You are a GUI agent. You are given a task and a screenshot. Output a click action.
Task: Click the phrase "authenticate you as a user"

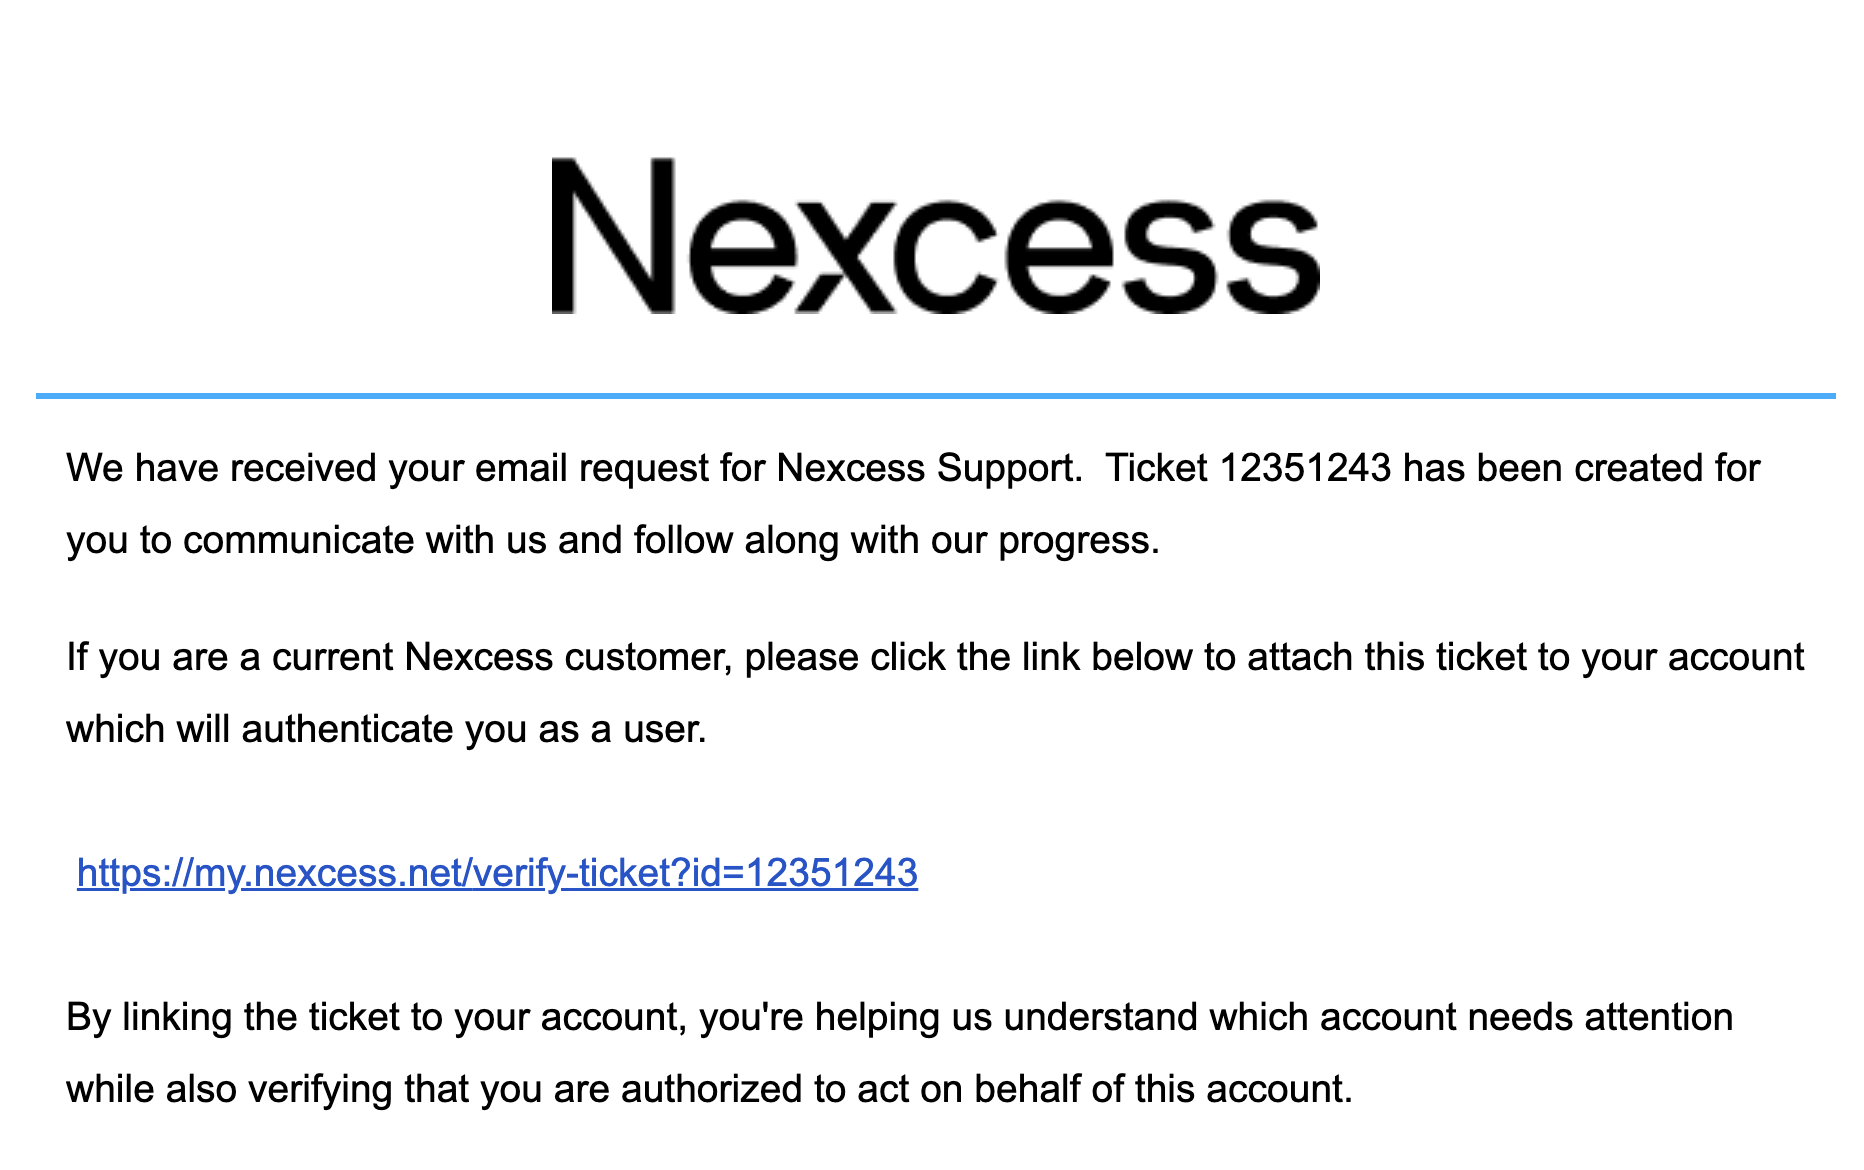[473, 729]
